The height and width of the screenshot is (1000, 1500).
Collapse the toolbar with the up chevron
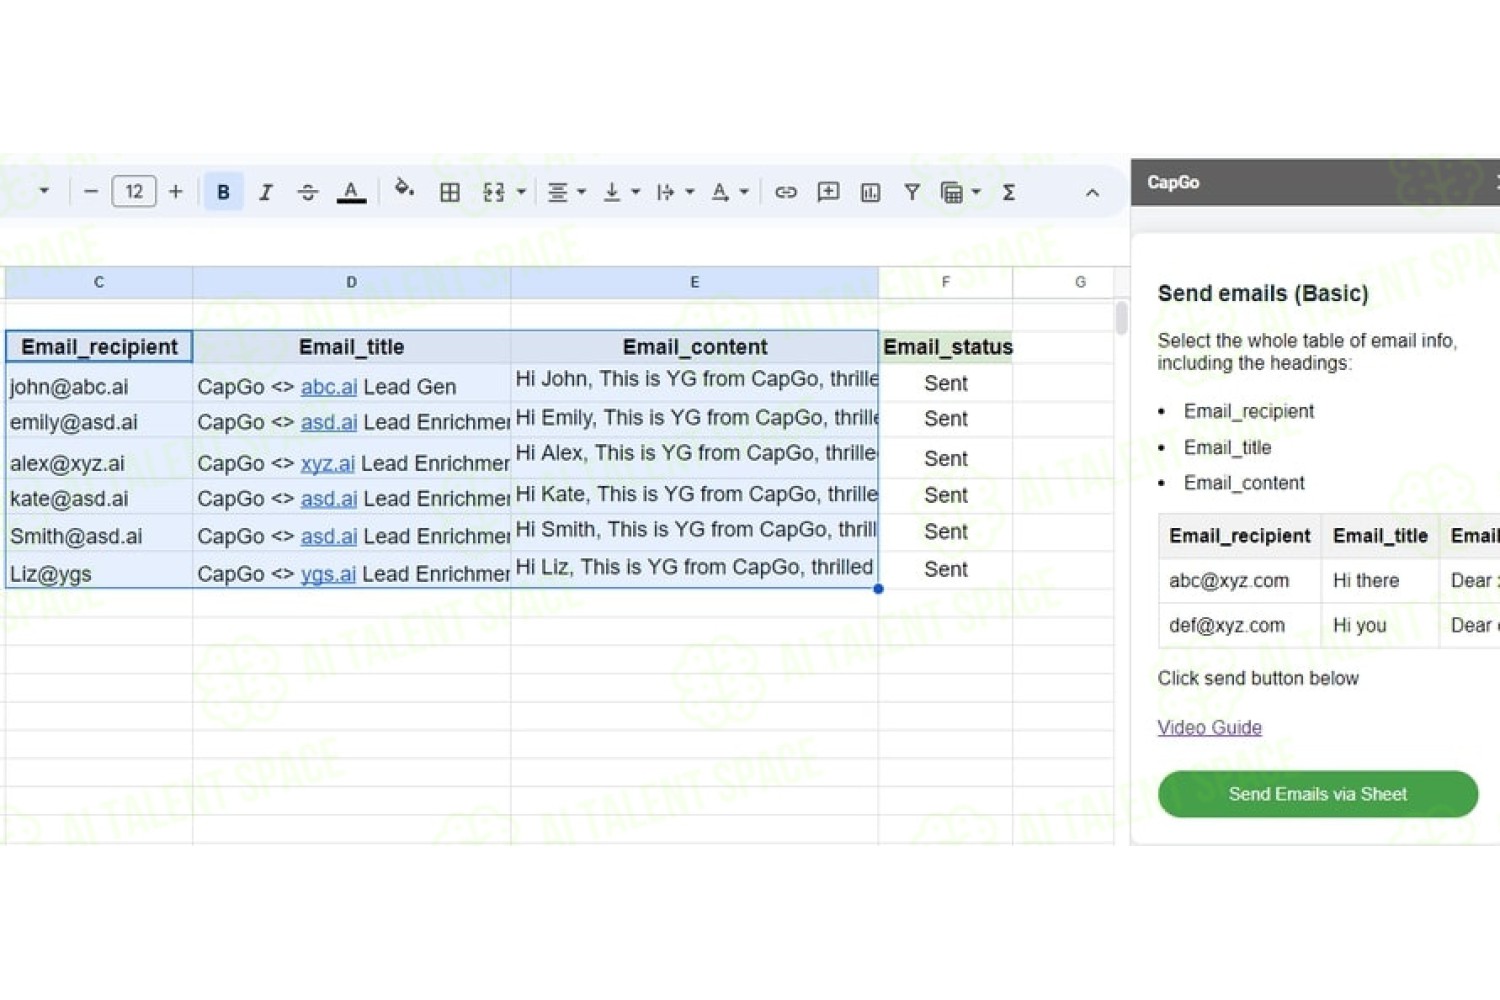(x=1092, y=193)
